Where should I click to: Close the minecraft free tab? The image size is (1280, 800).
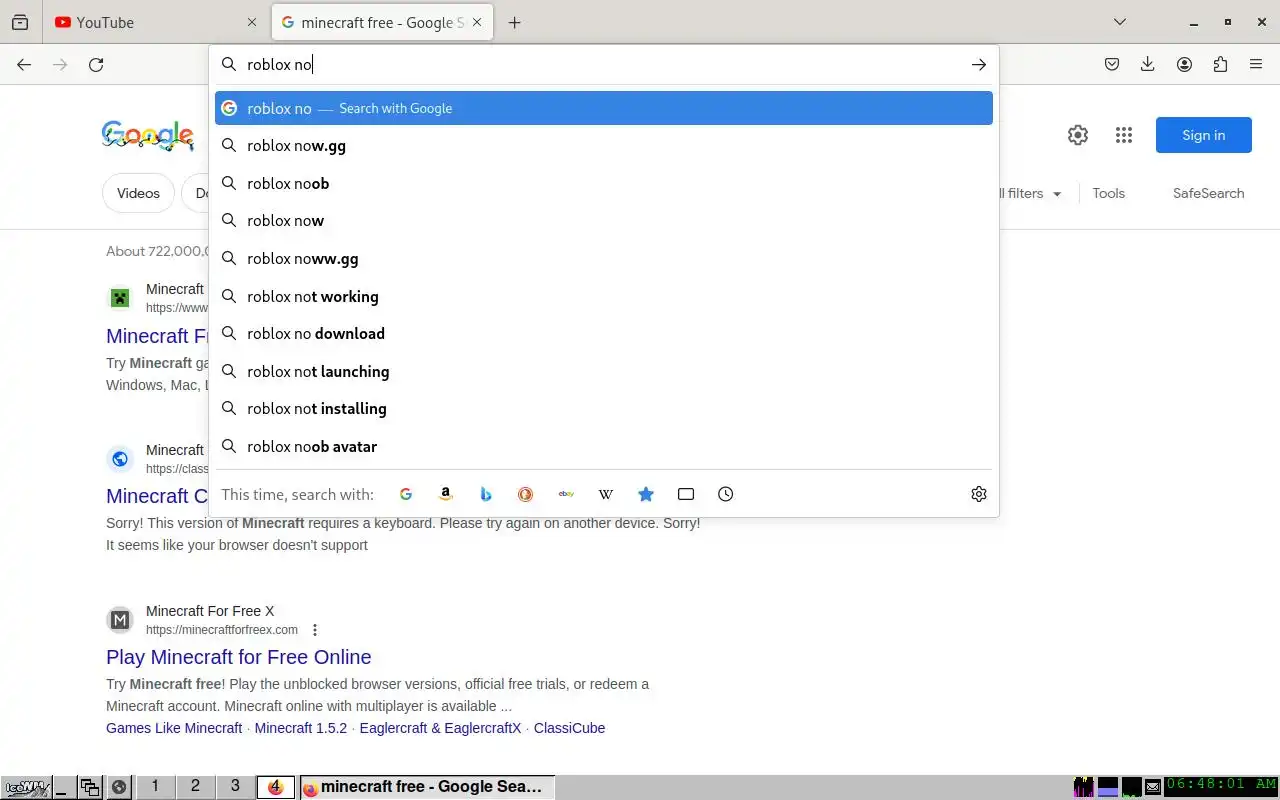pyautogui.click(x=477, y=22)
